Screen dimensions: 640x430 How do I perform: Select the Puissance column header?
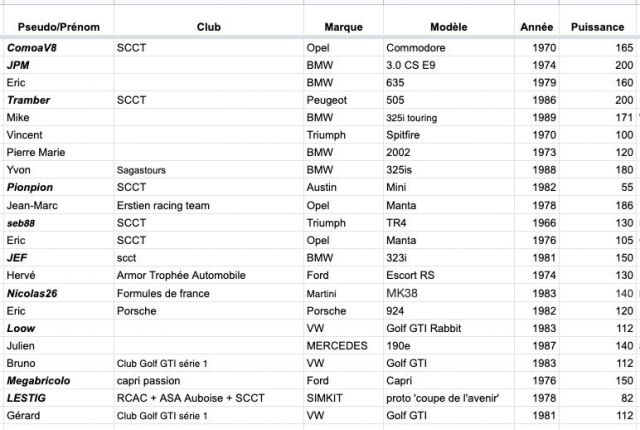pos(597,26)
